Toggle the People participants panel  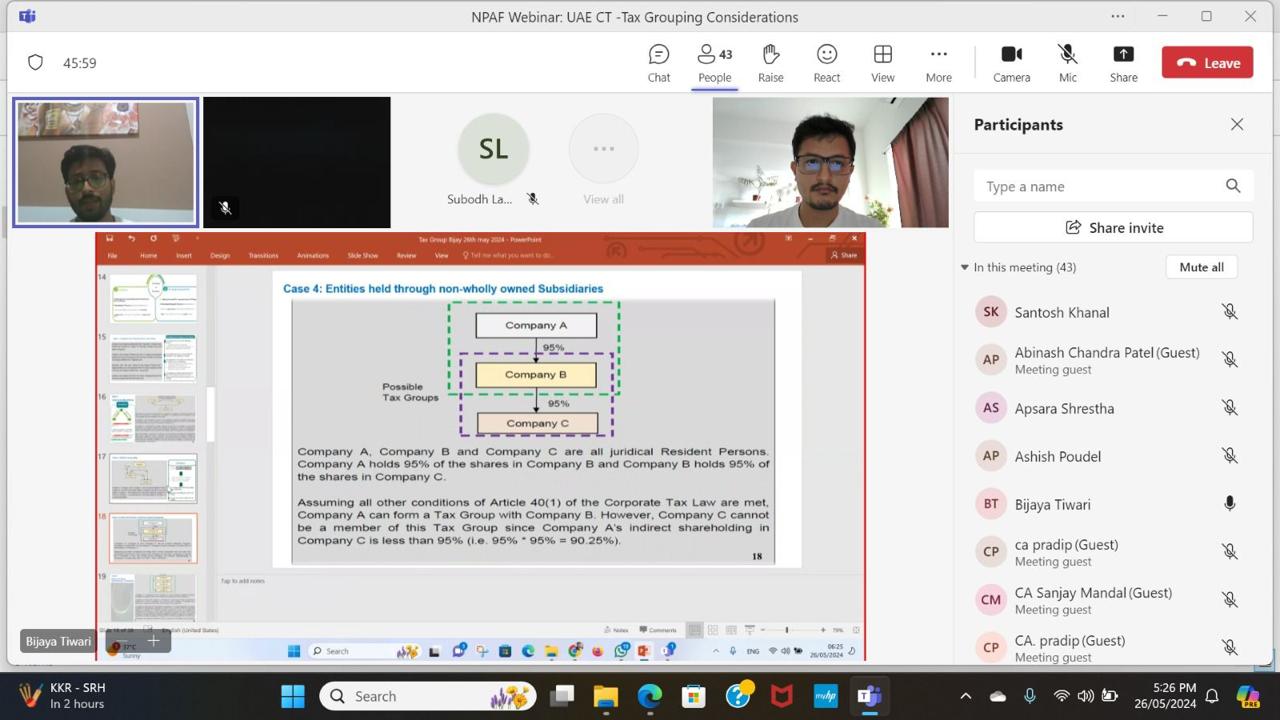coord(714,62)
